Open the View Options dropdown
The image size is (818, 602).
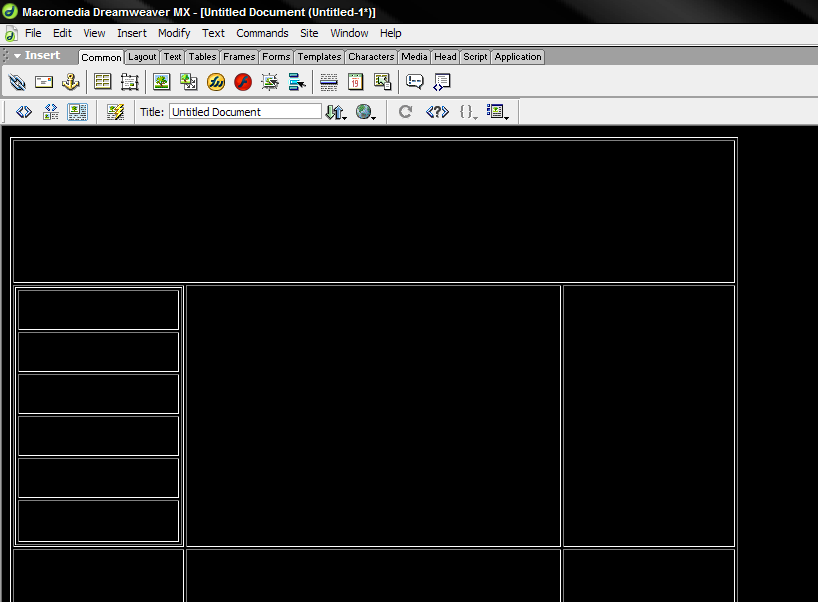coord(497,112)
